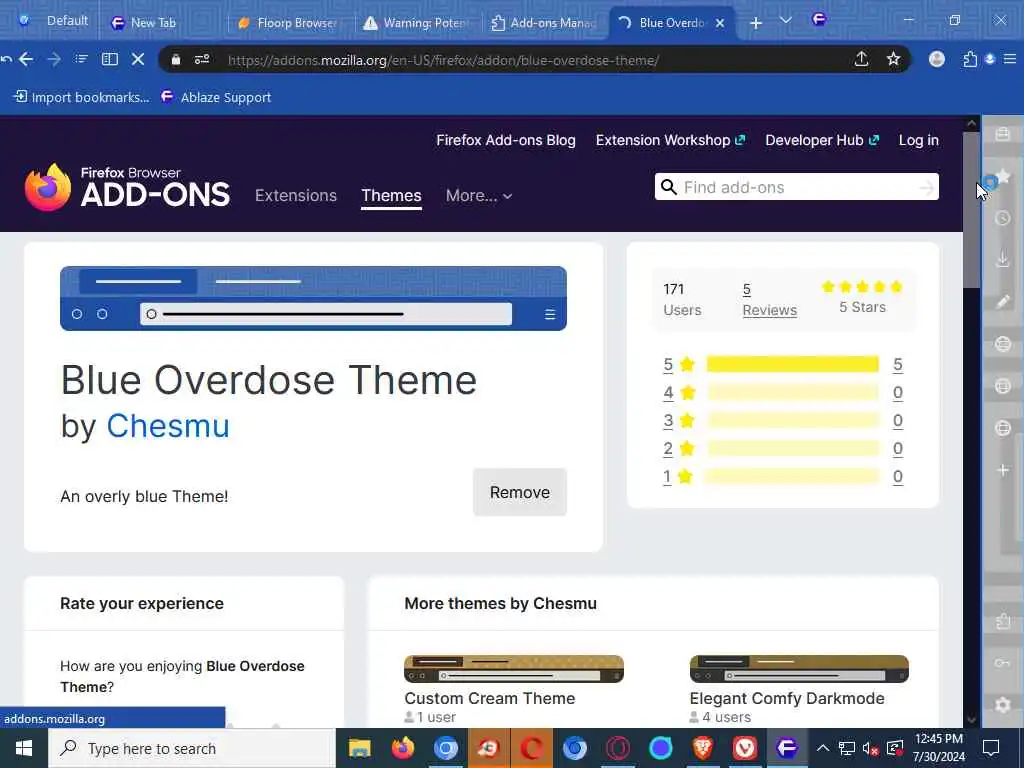Click the undo close tab icon

click(x=6, y=59)
